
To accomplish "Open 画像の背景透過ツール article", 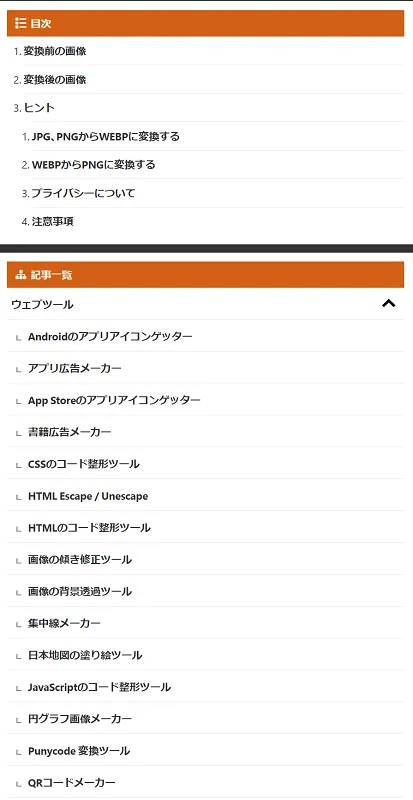I will tap(80, 591).
